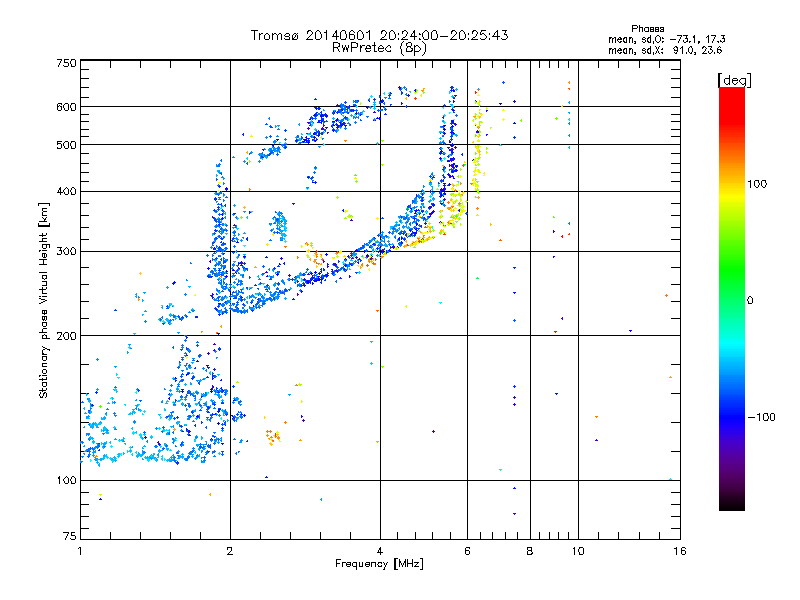Viewport: 800px width, 600px height.
Task: Click the 'RwPretec (8p)' subtitle
Action: pos(379,48)
